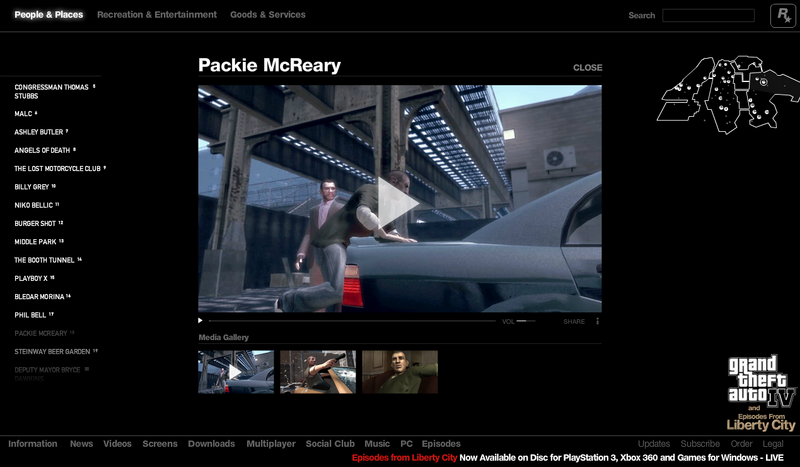800x467 pixels.
Task: Click the video progress seek bar
Action: tap(352, 321)
